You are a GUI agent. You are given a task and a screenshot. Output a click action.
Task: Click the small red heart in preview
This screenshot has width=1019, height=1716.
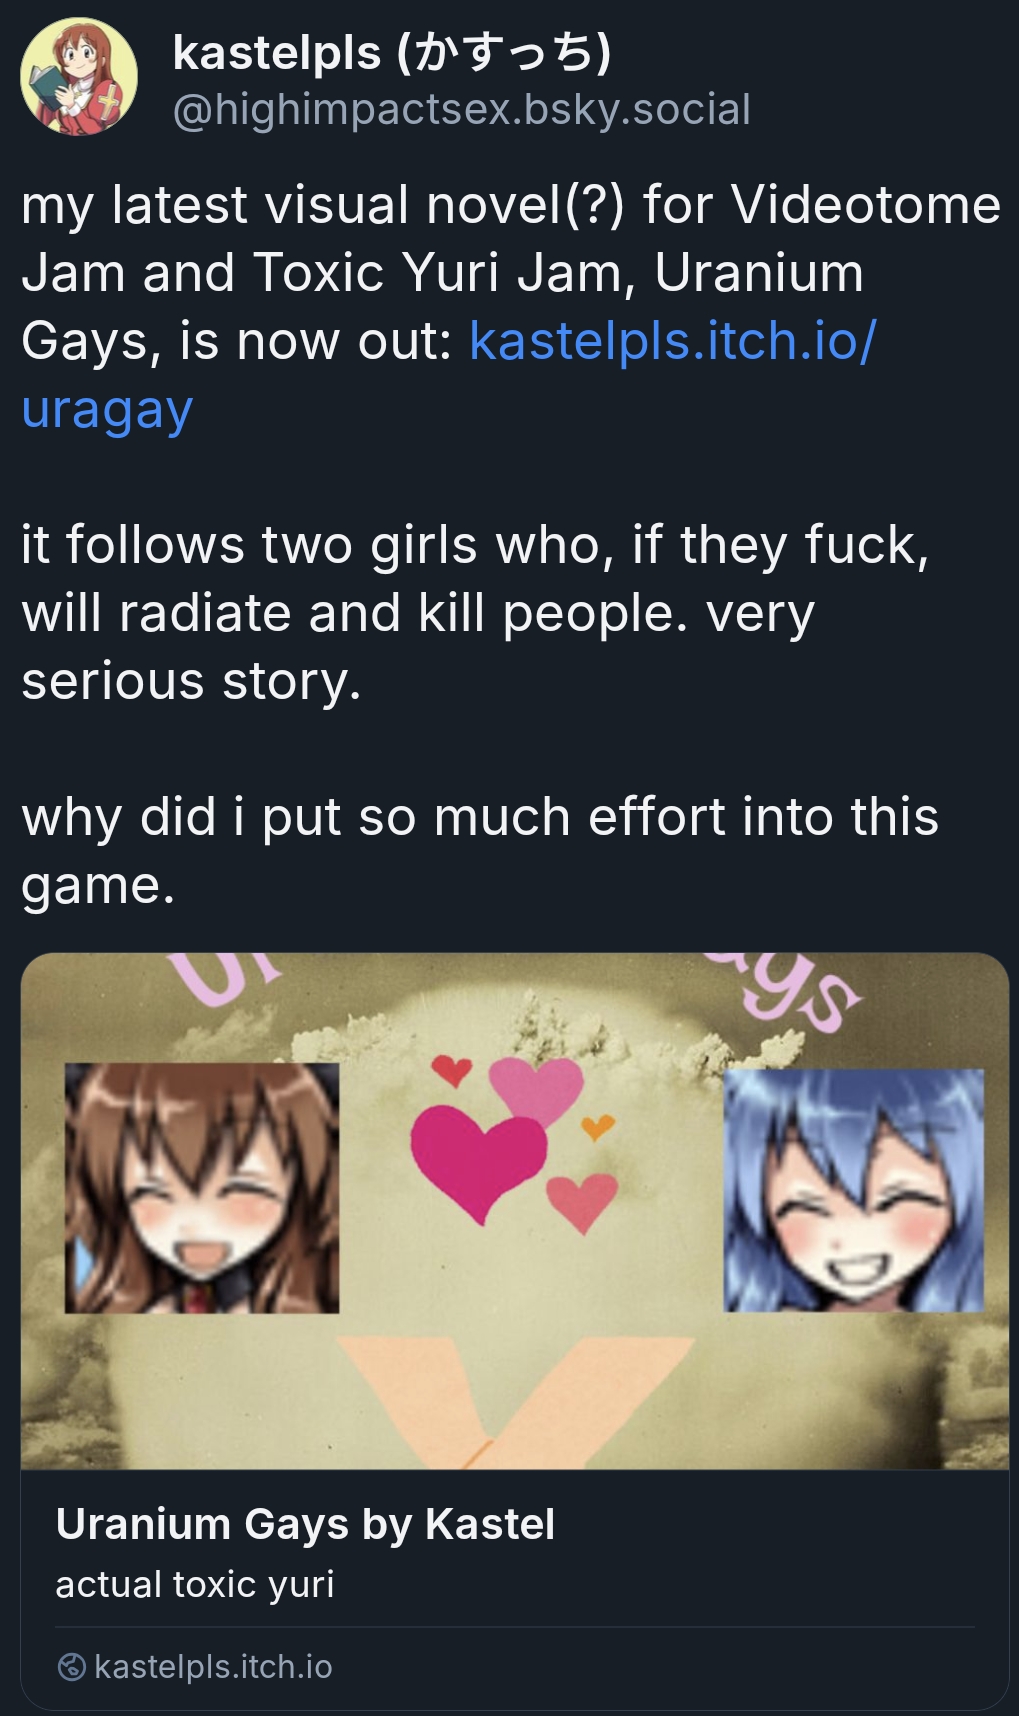coord(452,1070)
